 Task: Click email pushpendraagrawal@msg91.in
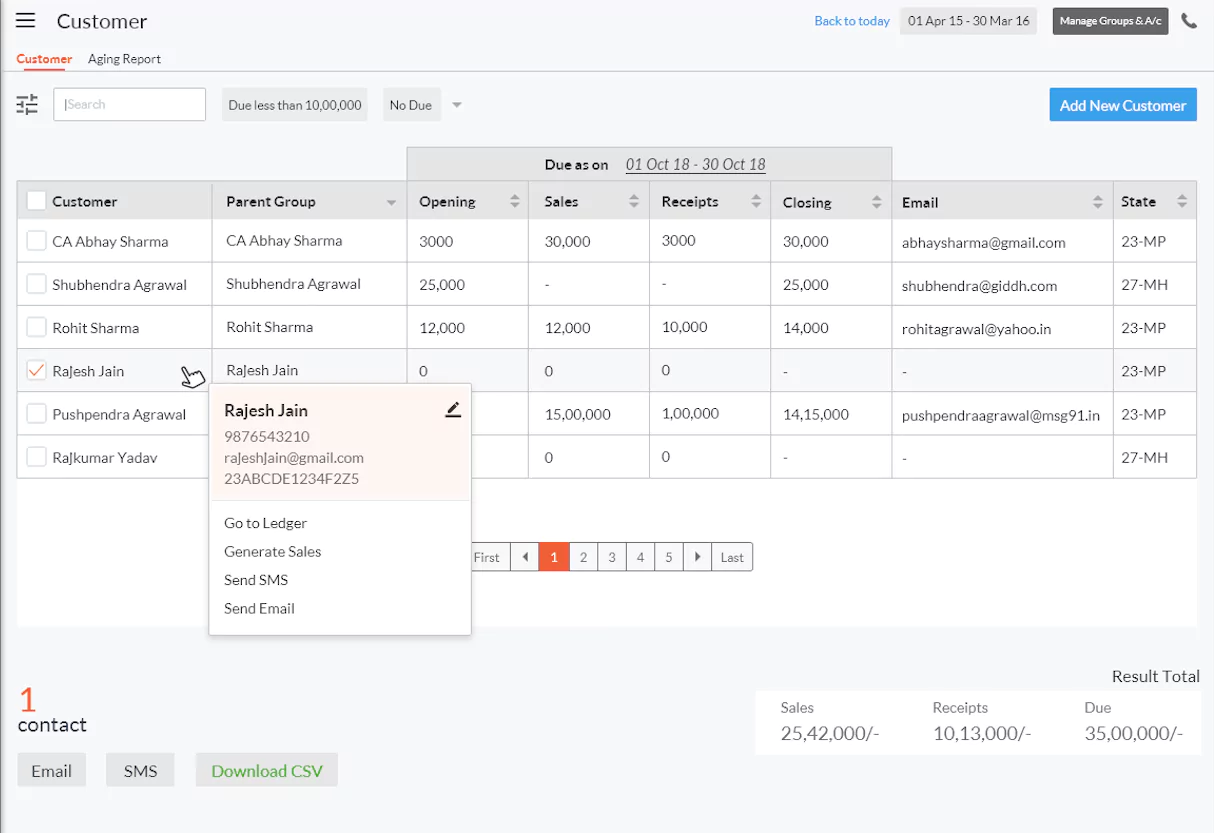[1000, 414]
